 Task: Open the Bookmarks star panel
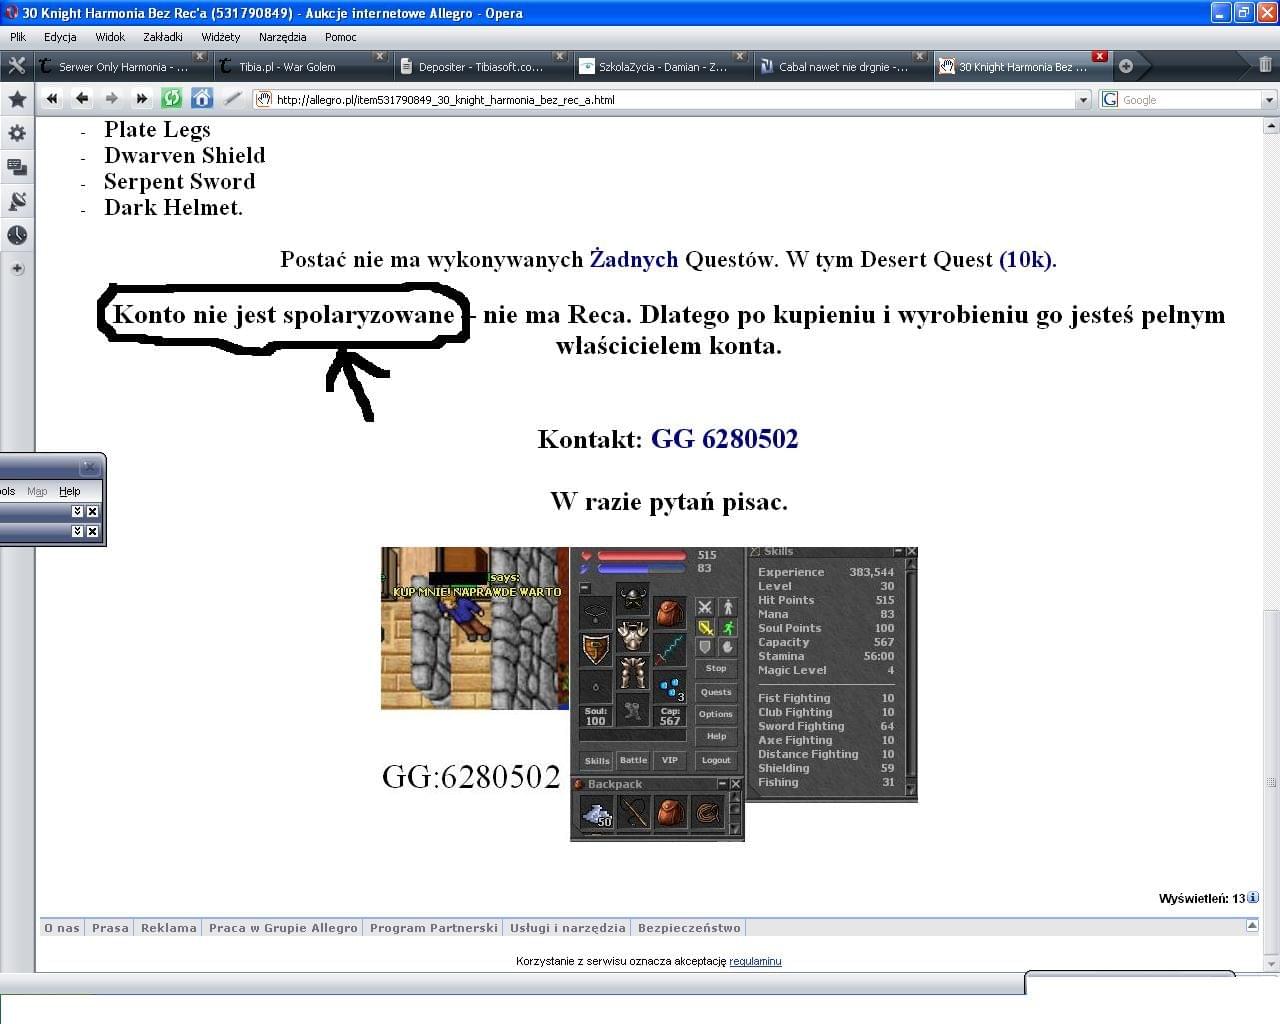pos(17,99)
